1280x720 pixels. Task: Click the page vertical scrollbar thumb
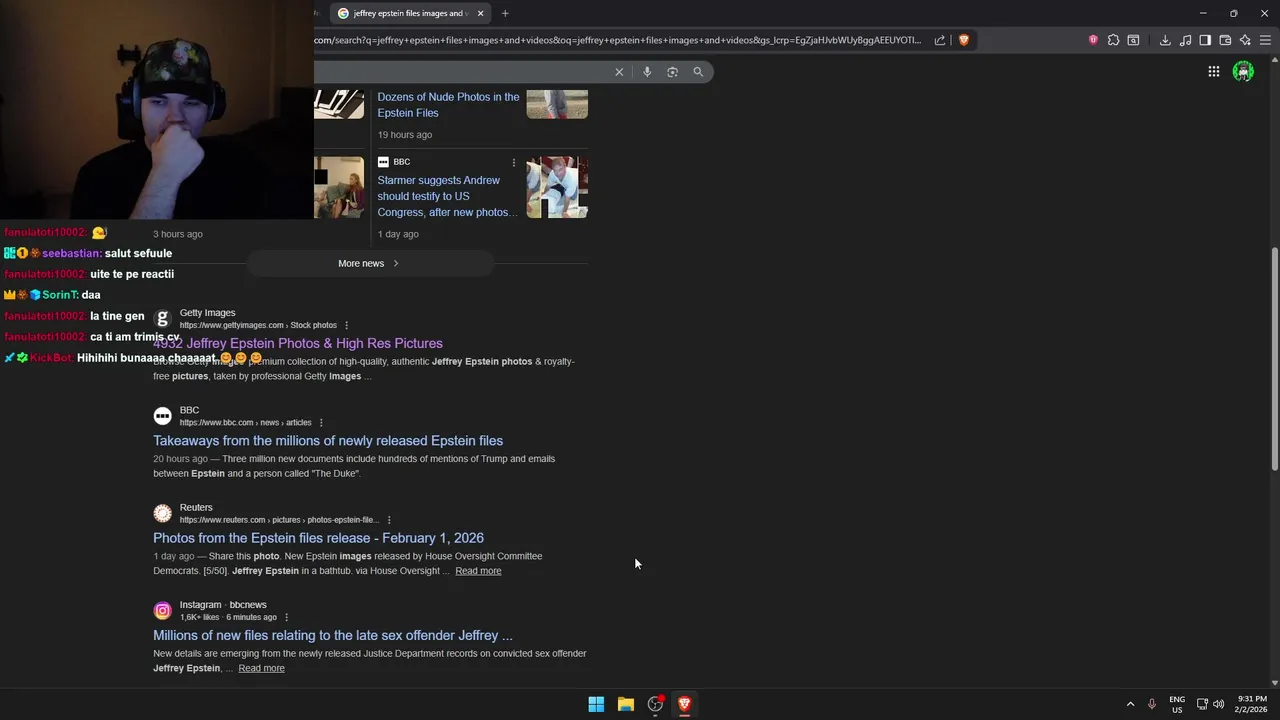1274,358
